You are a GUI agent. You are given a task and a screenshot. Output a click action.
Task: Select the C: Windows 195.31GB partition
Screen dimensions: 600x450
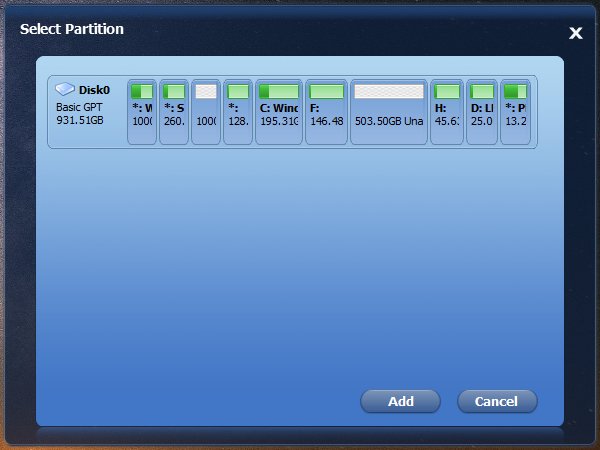[279, 112]
